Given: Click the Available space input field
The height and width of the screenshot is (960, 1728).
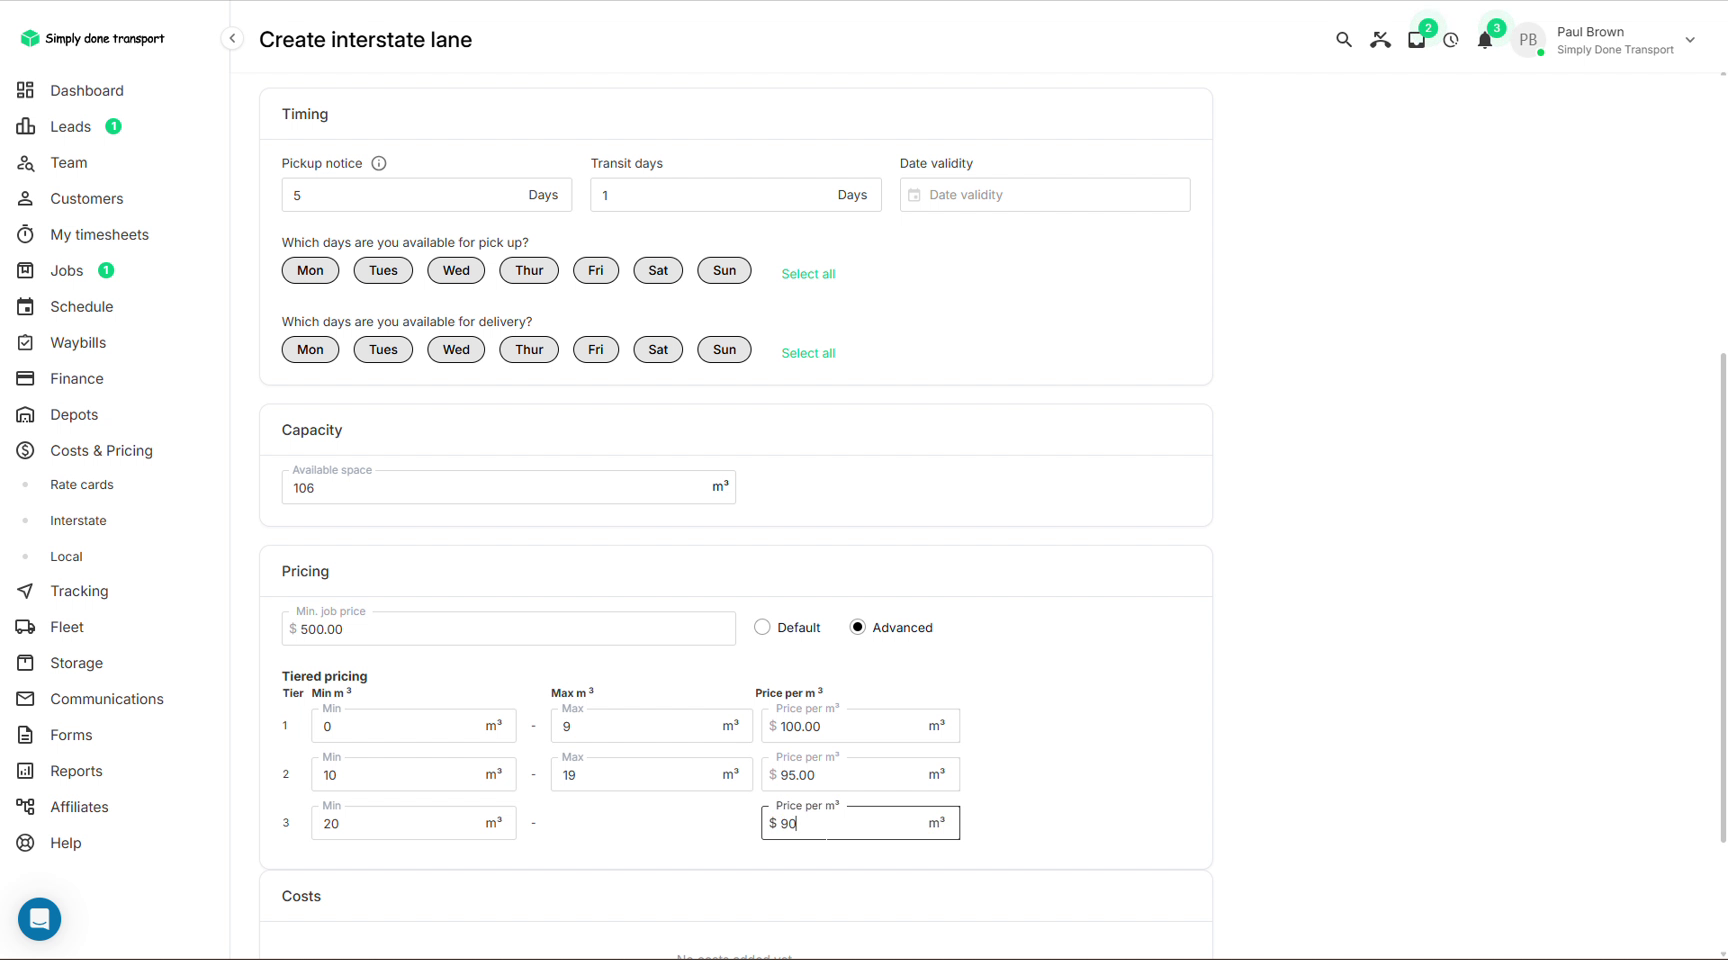Looking at the screenshot, I should pos(508,487).
